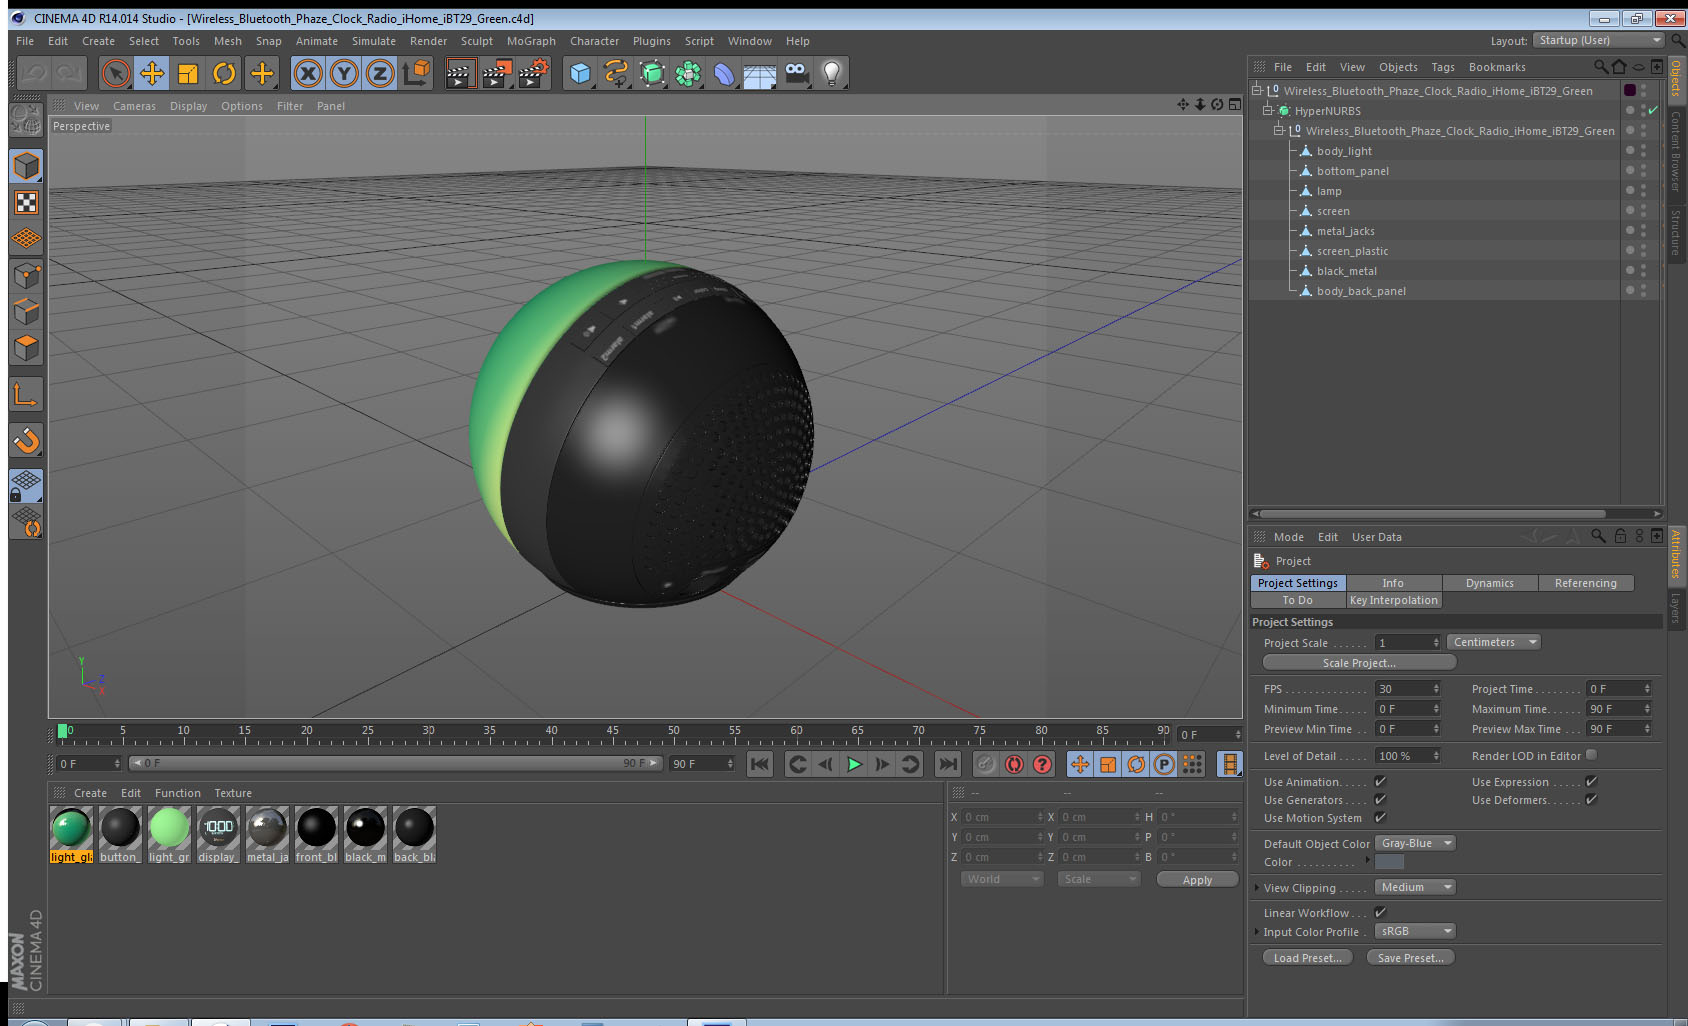This screenshot has height=1026, width=1688.
Task: Toggle the Z axis lock
Action: [380, 73]
